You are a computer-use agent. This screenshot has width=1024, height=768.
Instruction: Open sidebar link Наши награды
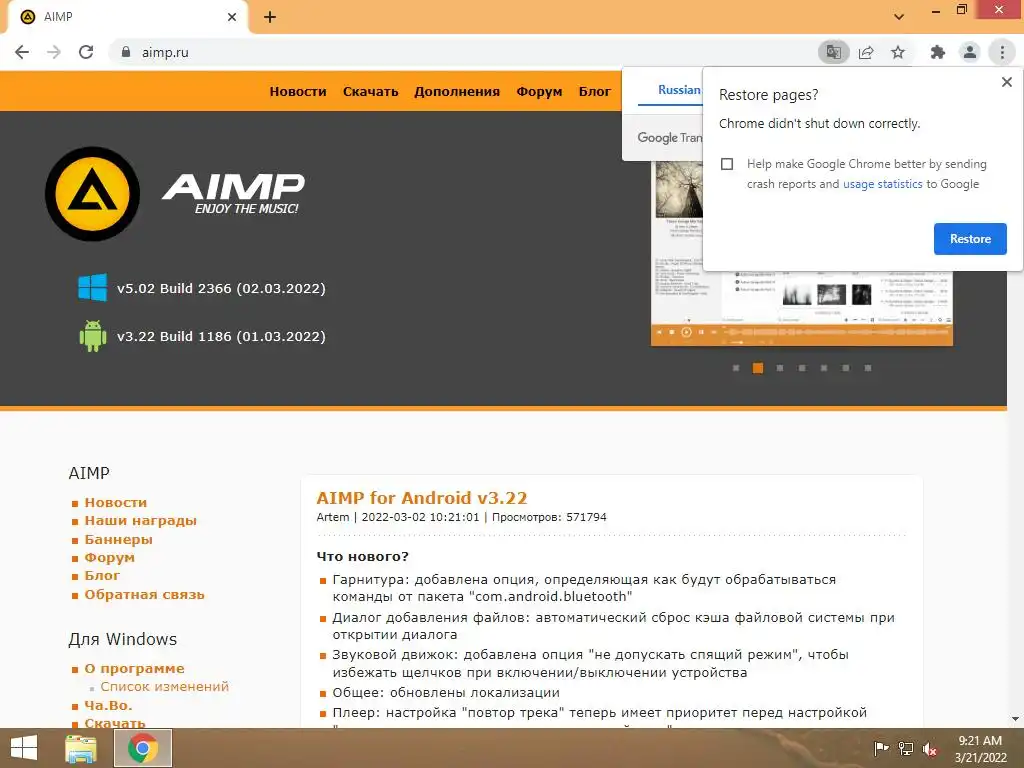pos(140,521)
